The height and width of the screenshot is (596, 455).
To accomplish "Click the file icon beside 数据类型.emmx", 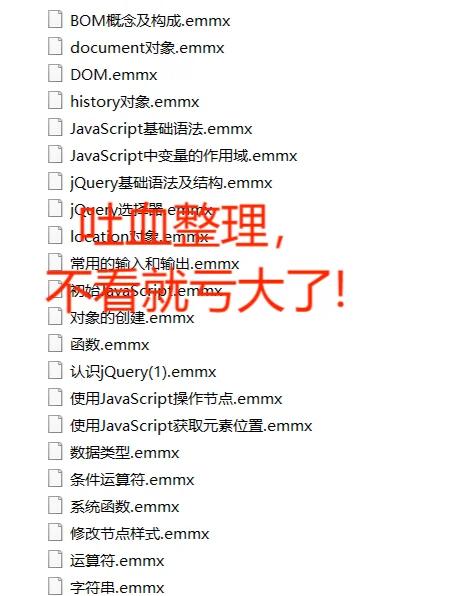I will tap(55, 452).
